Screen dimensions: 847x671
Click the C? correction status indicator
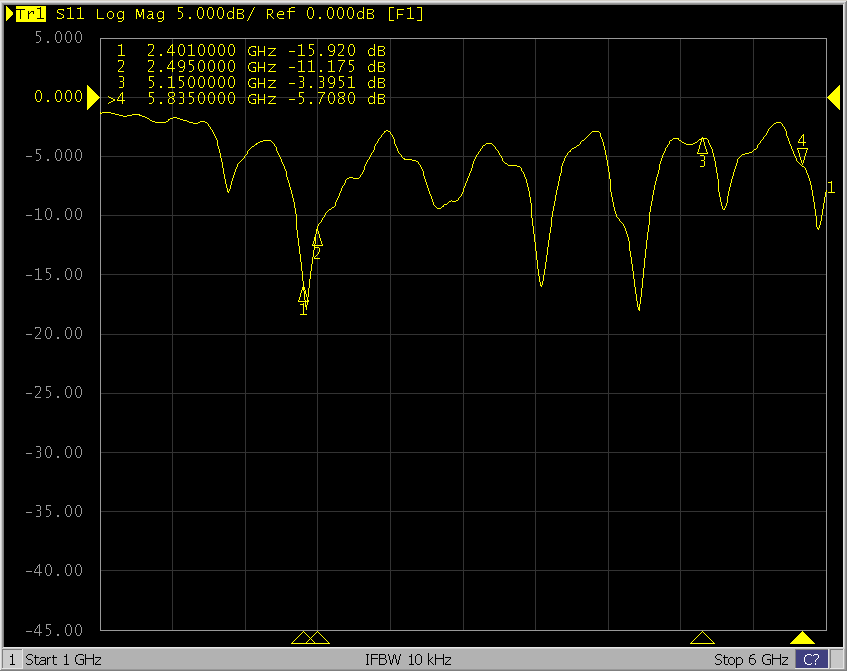coord(810,660)
